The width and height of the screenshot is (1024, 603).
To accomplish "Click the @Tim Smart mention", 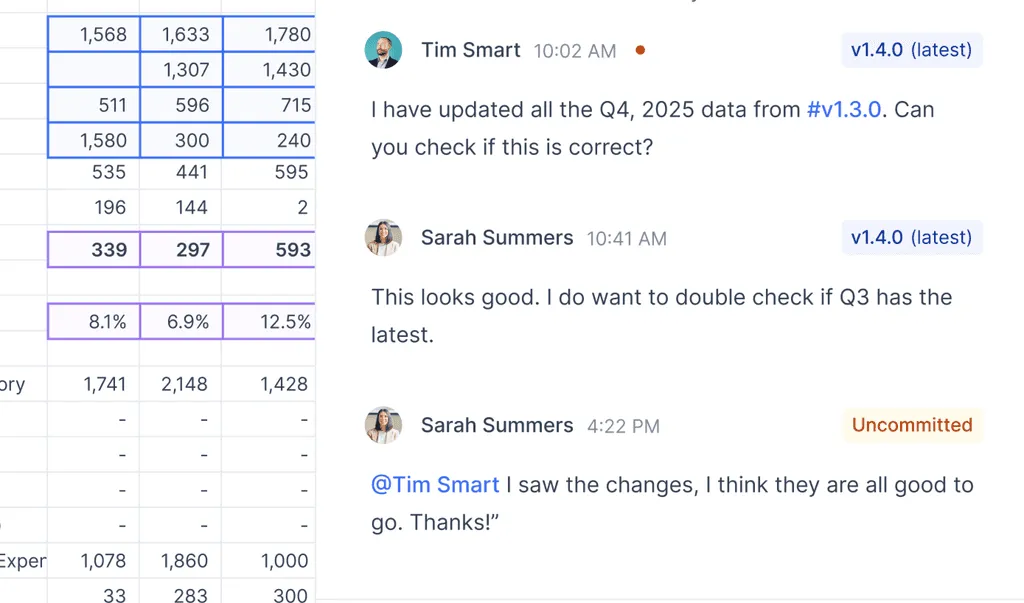I will pyautogui.click(x=435, y=485).
